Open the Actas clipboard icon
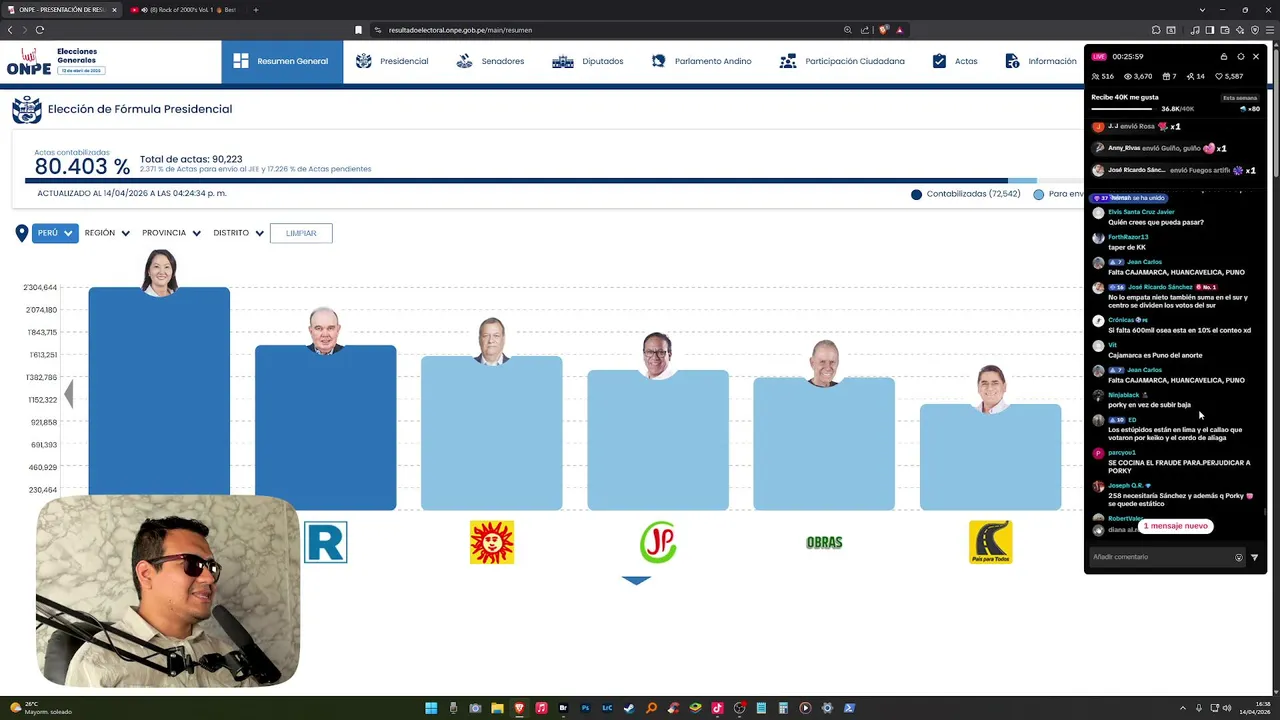 tap(939, 61)
